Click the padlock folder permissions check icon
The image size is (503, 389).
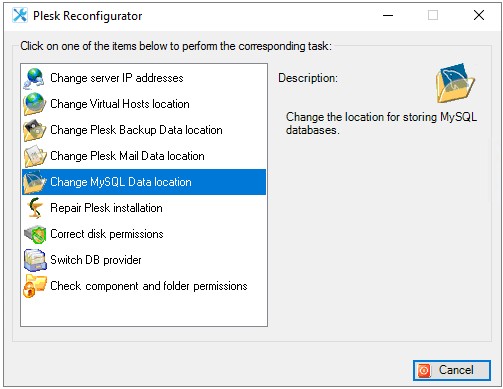point(34,286)
